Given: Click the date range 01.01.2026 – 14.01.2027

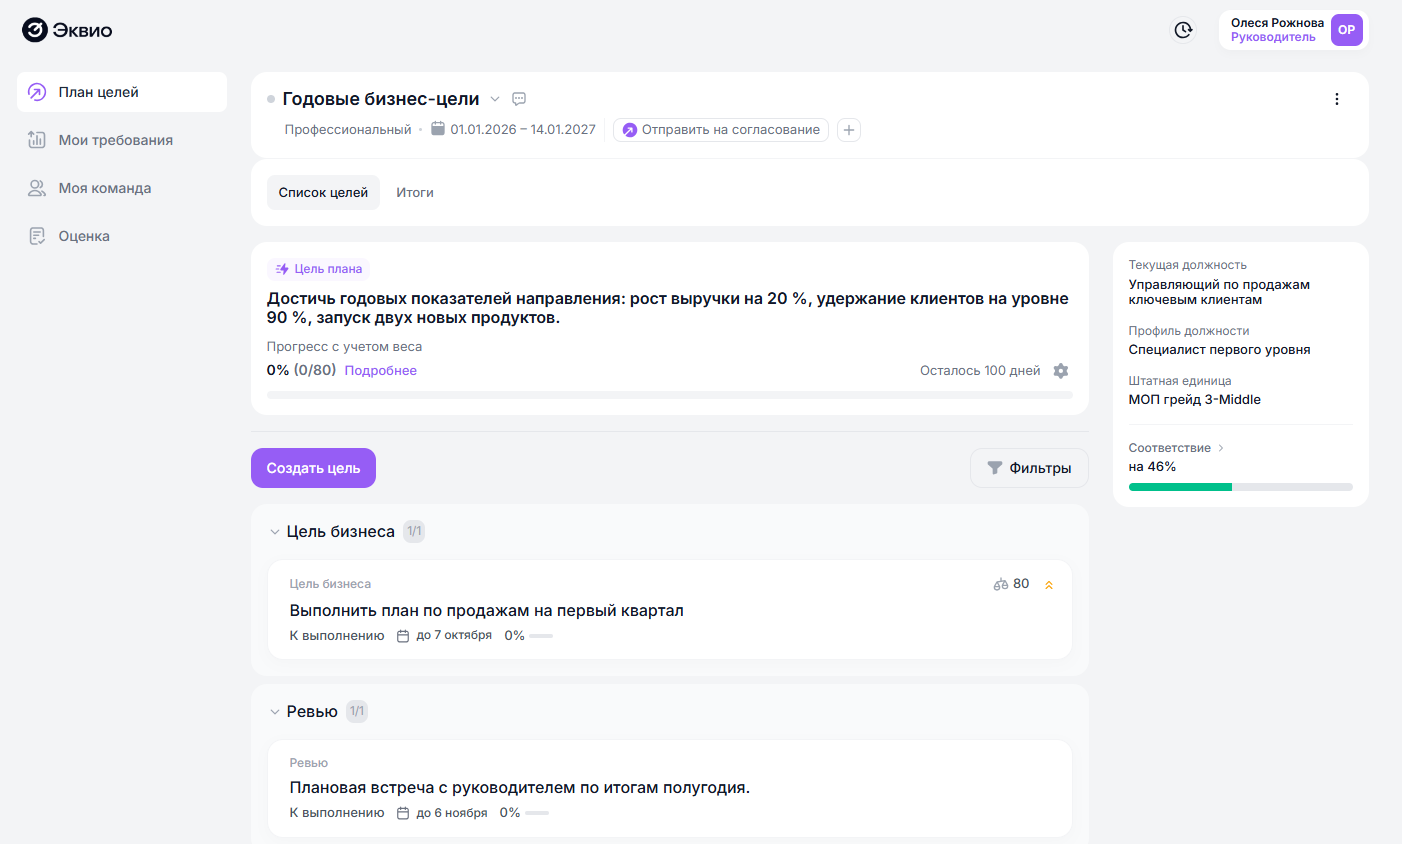Looking at the screenshot, I should click(523, 130).
